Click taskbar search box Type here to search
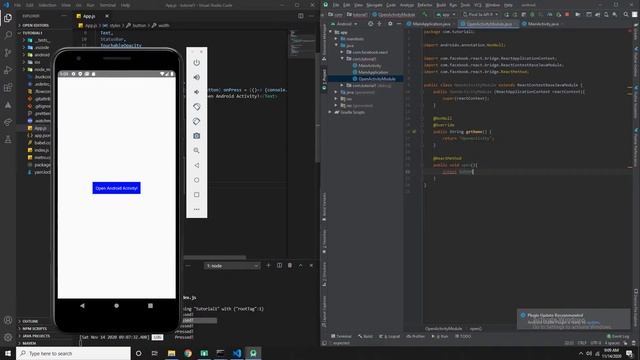The image size is (640, 360). [73, 353]
